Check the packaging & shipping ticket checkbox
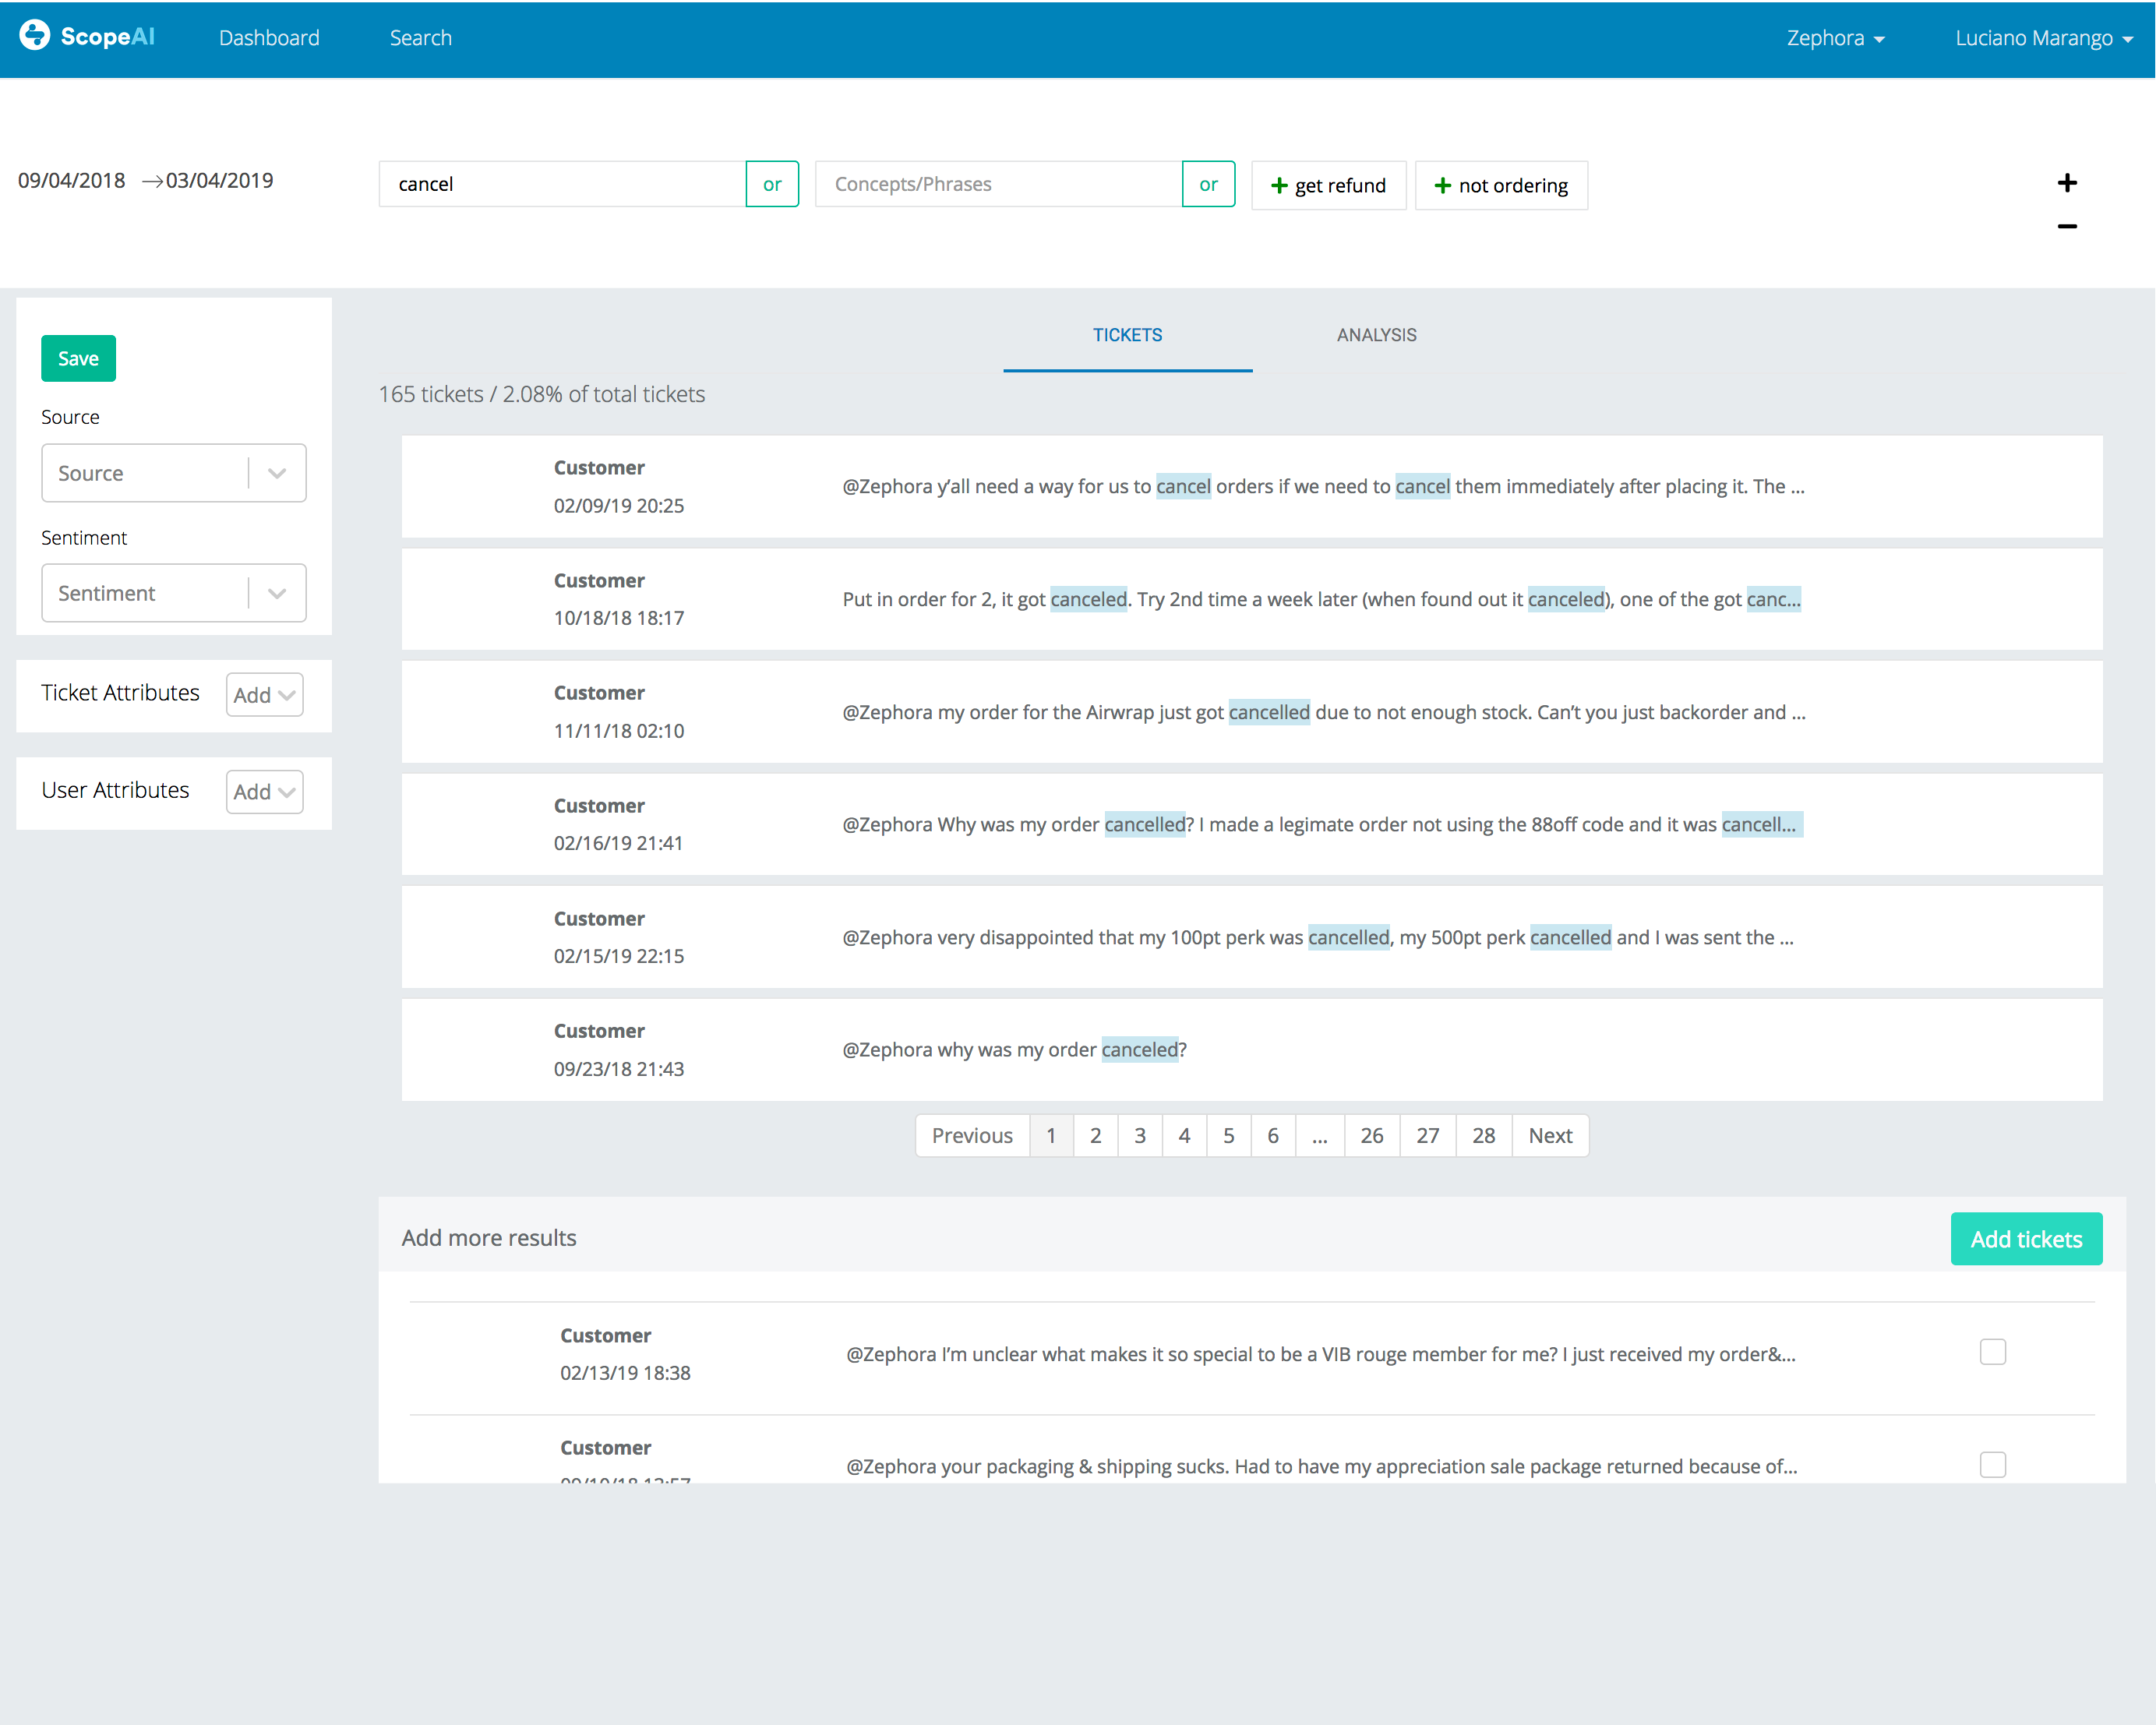The width and height of the screenshot is (2156, 1725). [1993, 1465]
